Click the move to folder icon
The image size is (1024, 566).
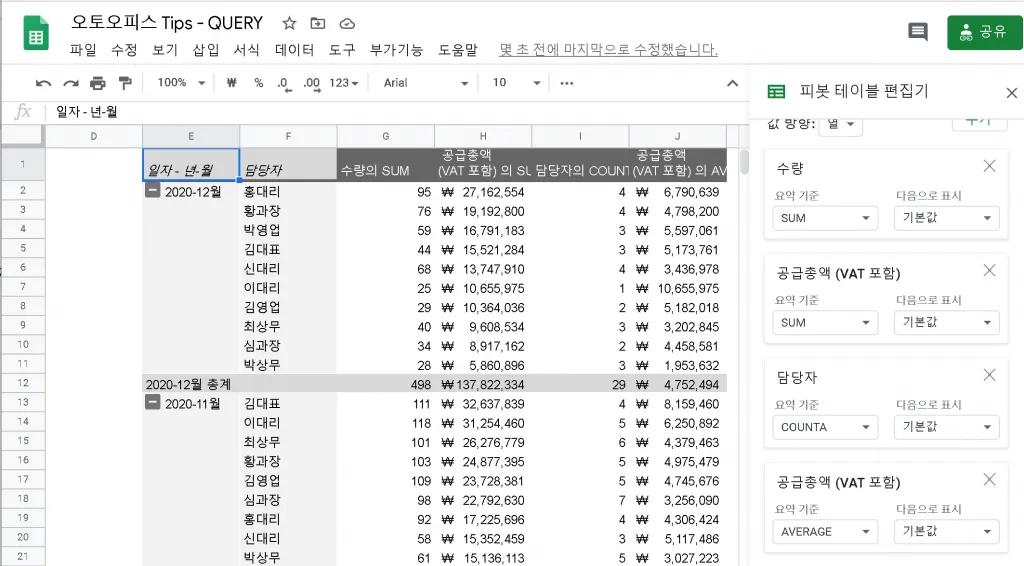pyautogui.click(x=317, y=24)
